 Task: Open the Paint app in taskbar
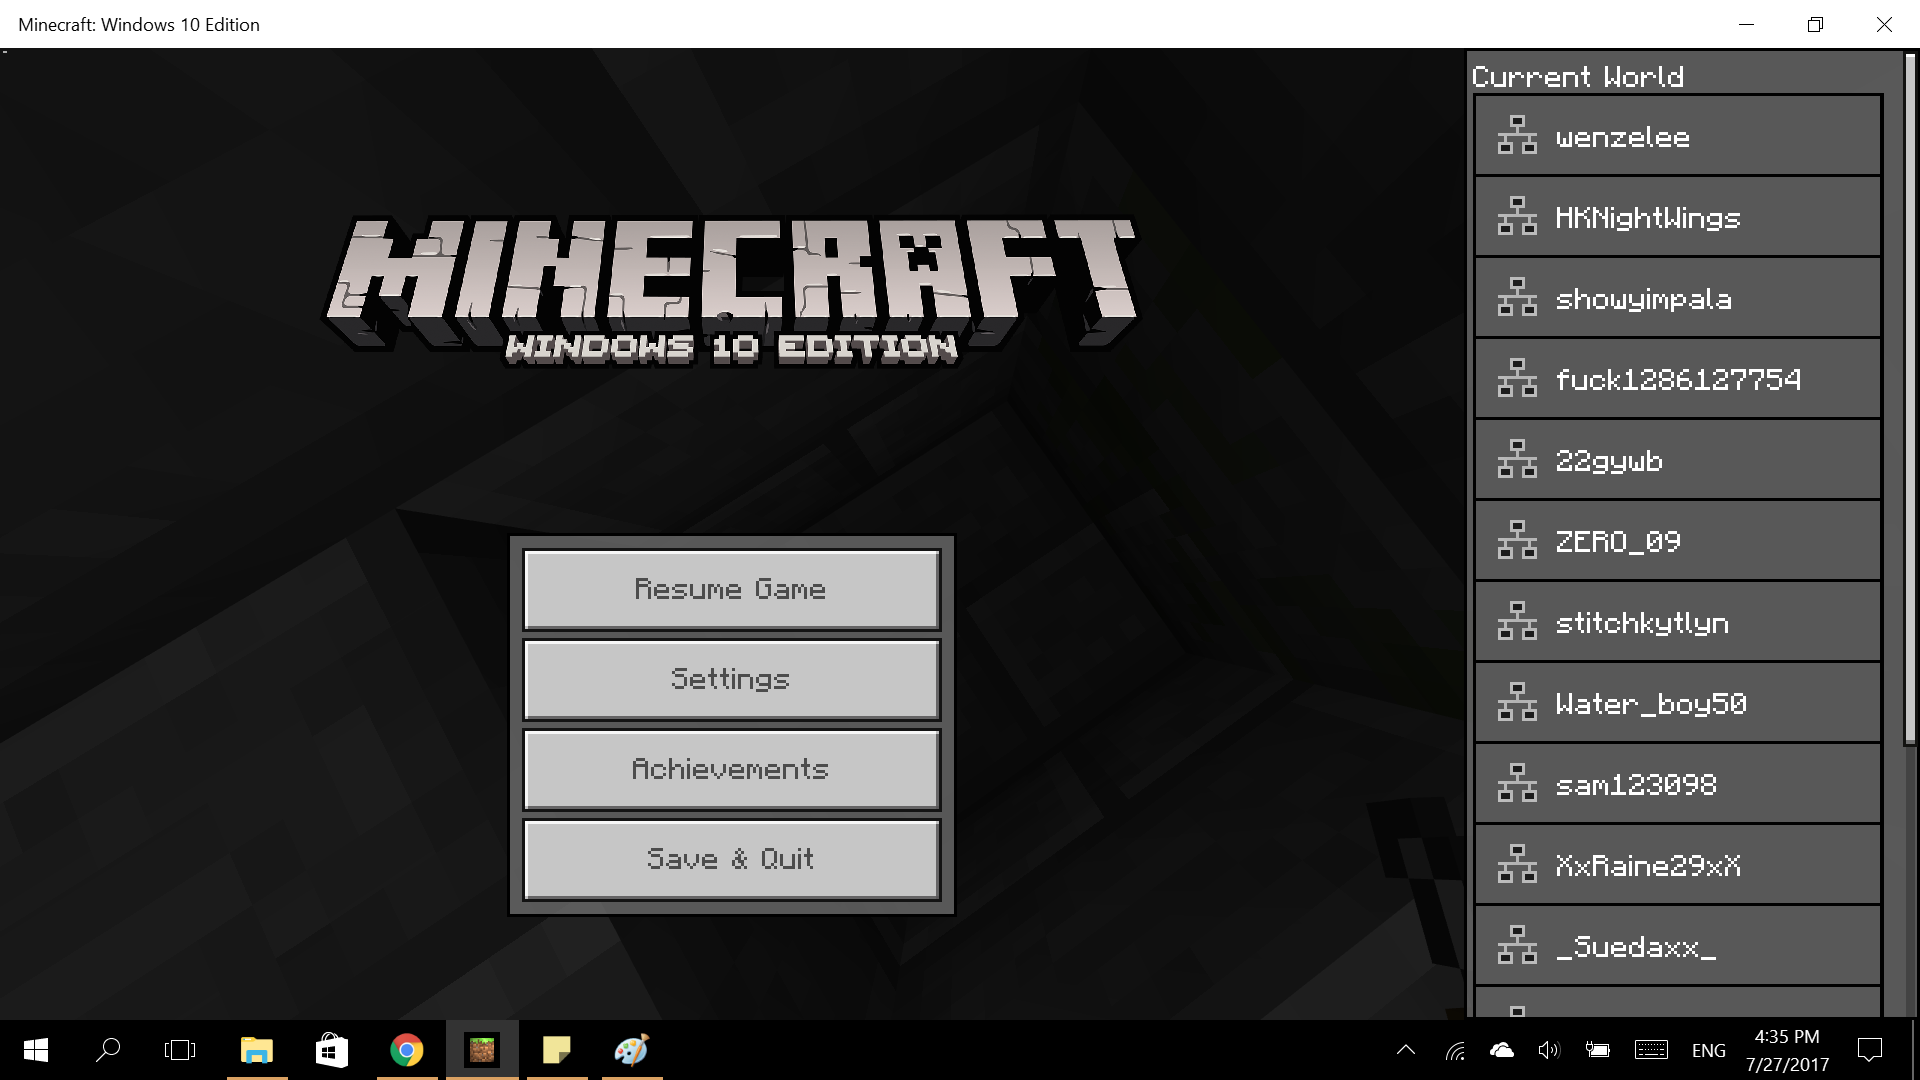[x=632, y=1050]
